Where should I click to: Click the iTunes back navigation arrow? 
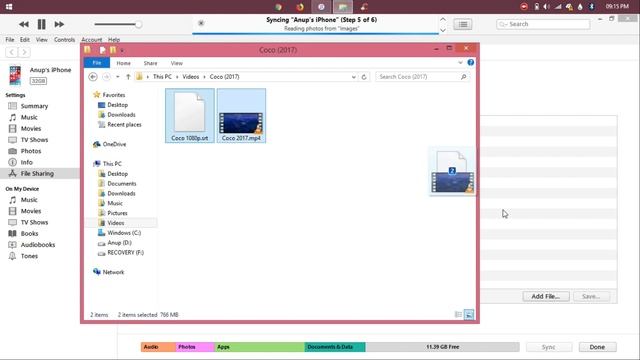(x=12, y=52)
